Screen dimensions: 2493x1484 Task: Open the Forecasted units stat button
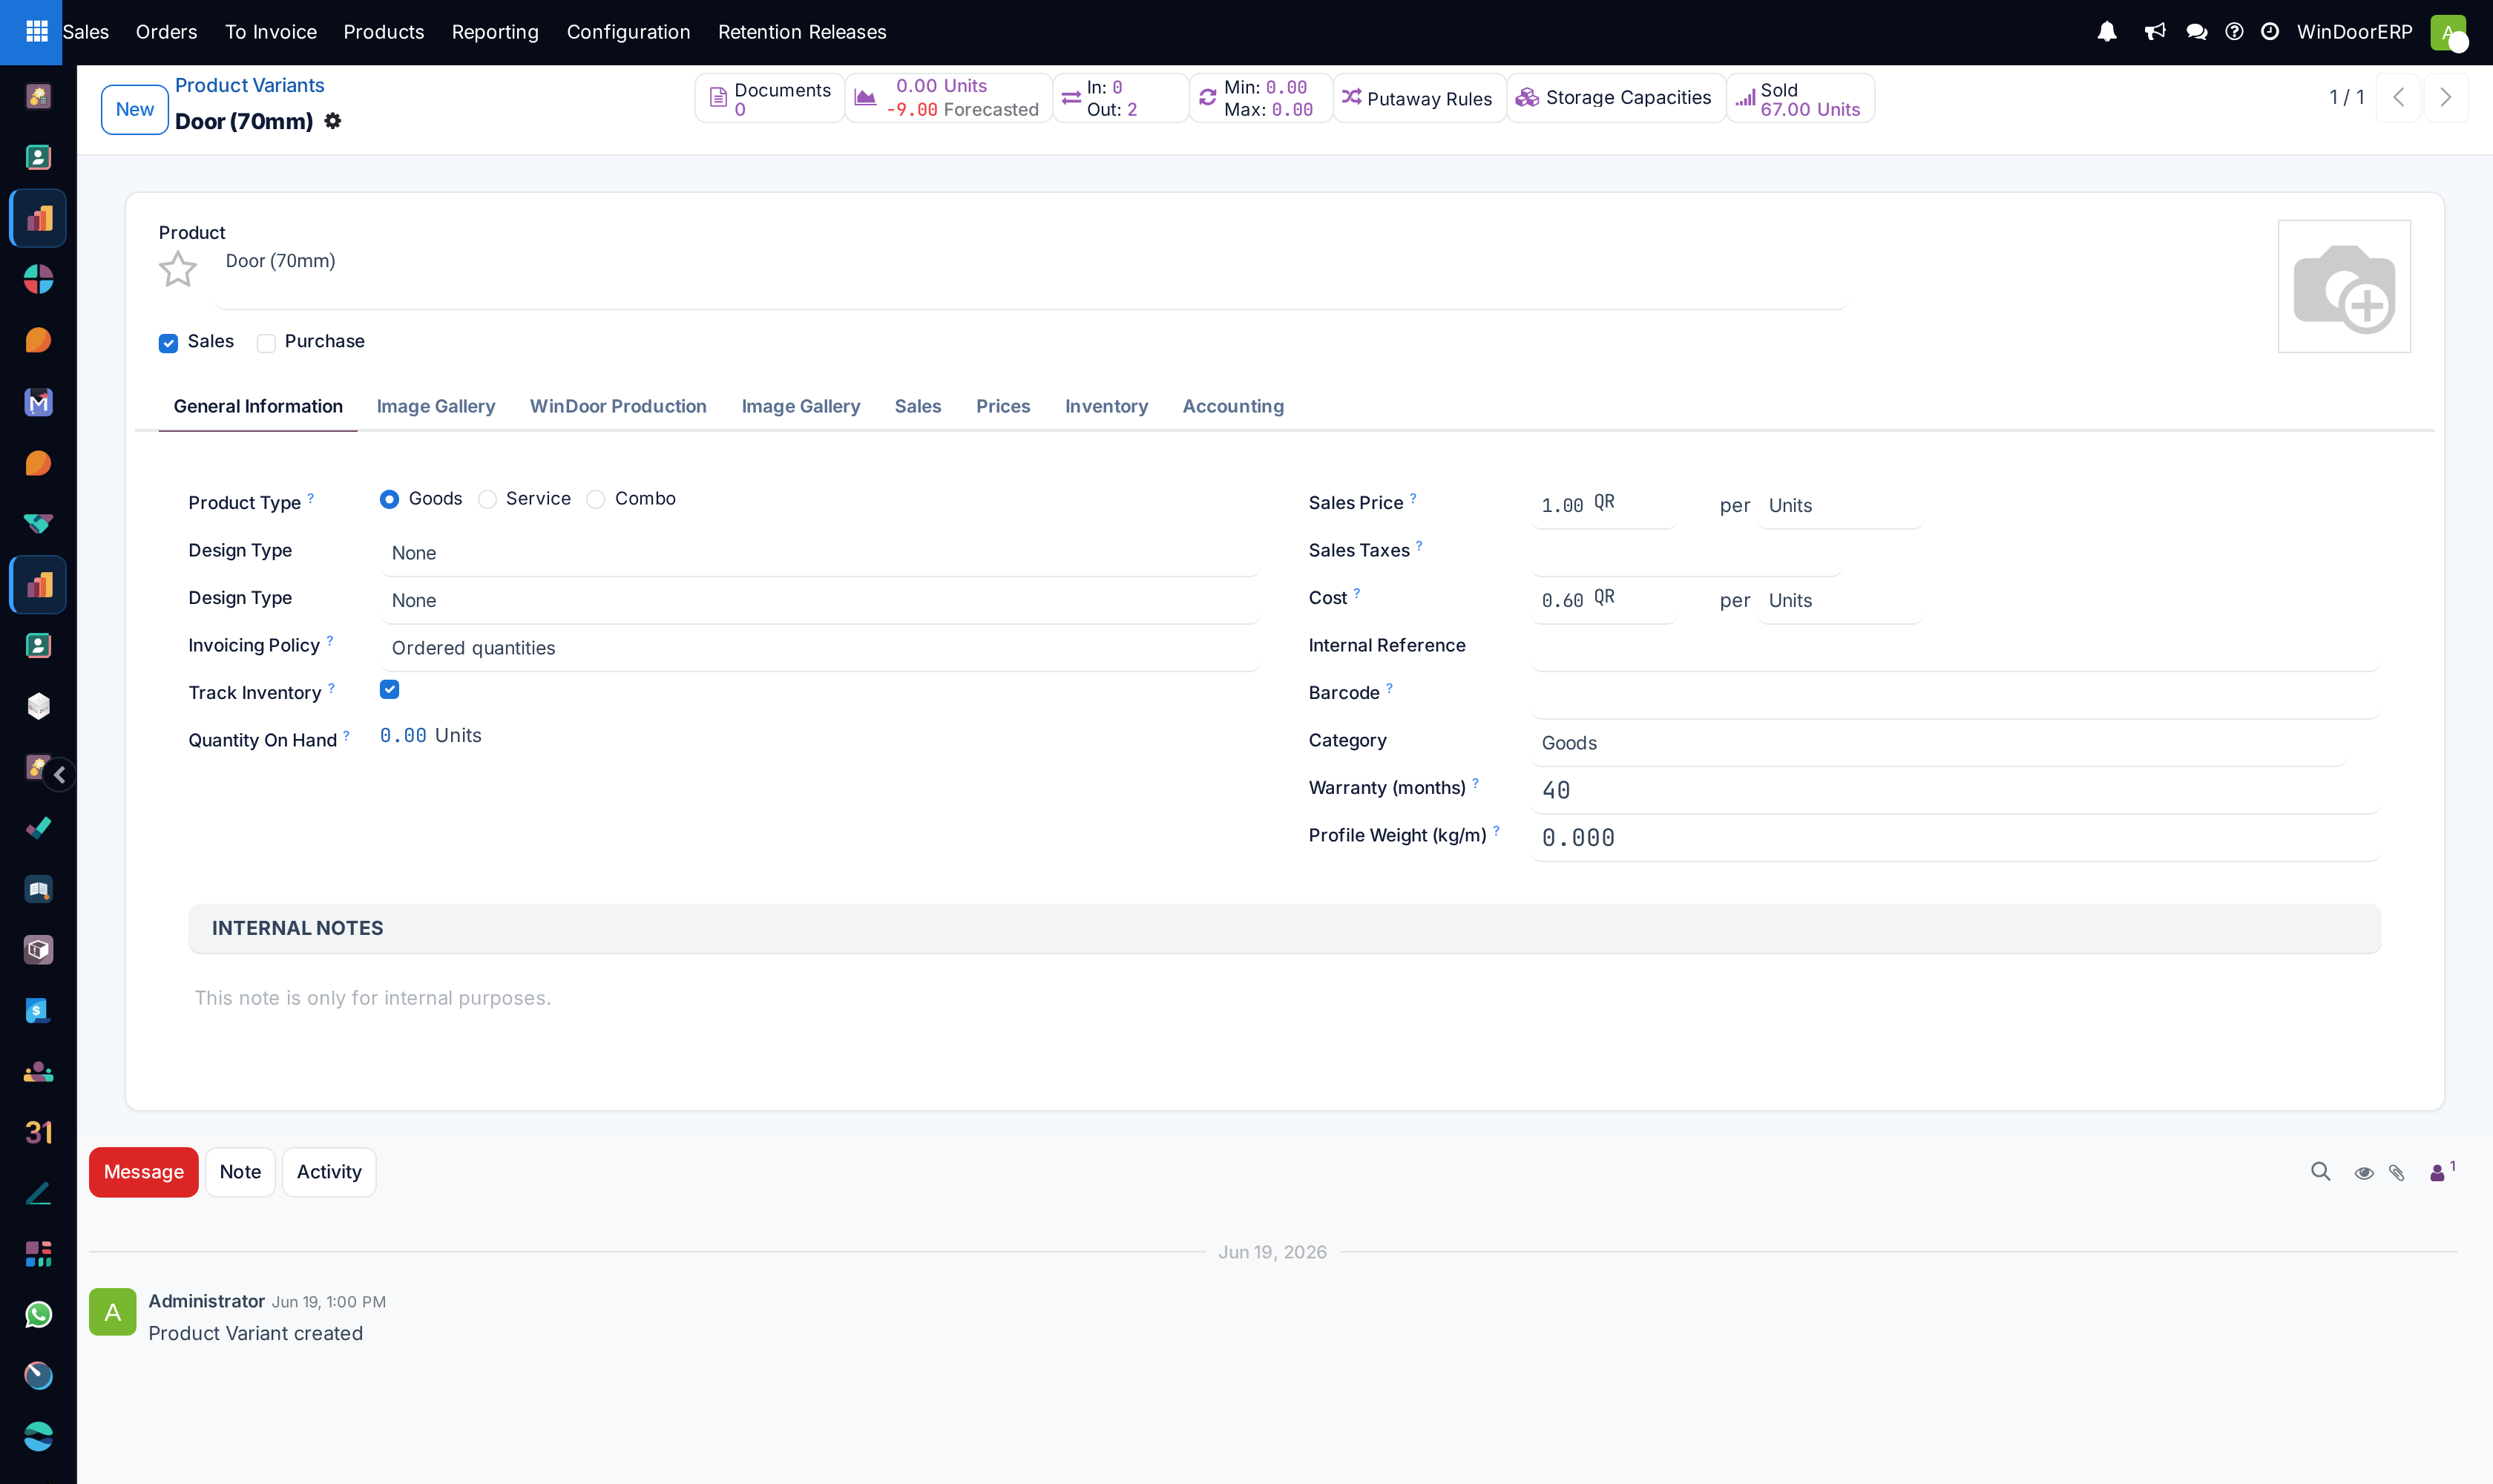(948, 97)
